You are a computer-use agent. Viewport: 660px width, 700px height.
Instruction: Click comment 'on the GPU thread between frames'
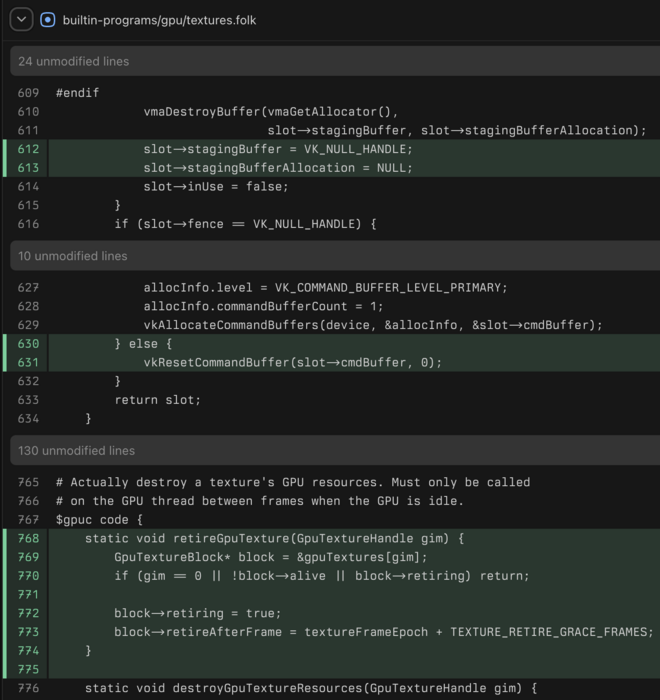[260, 501]
